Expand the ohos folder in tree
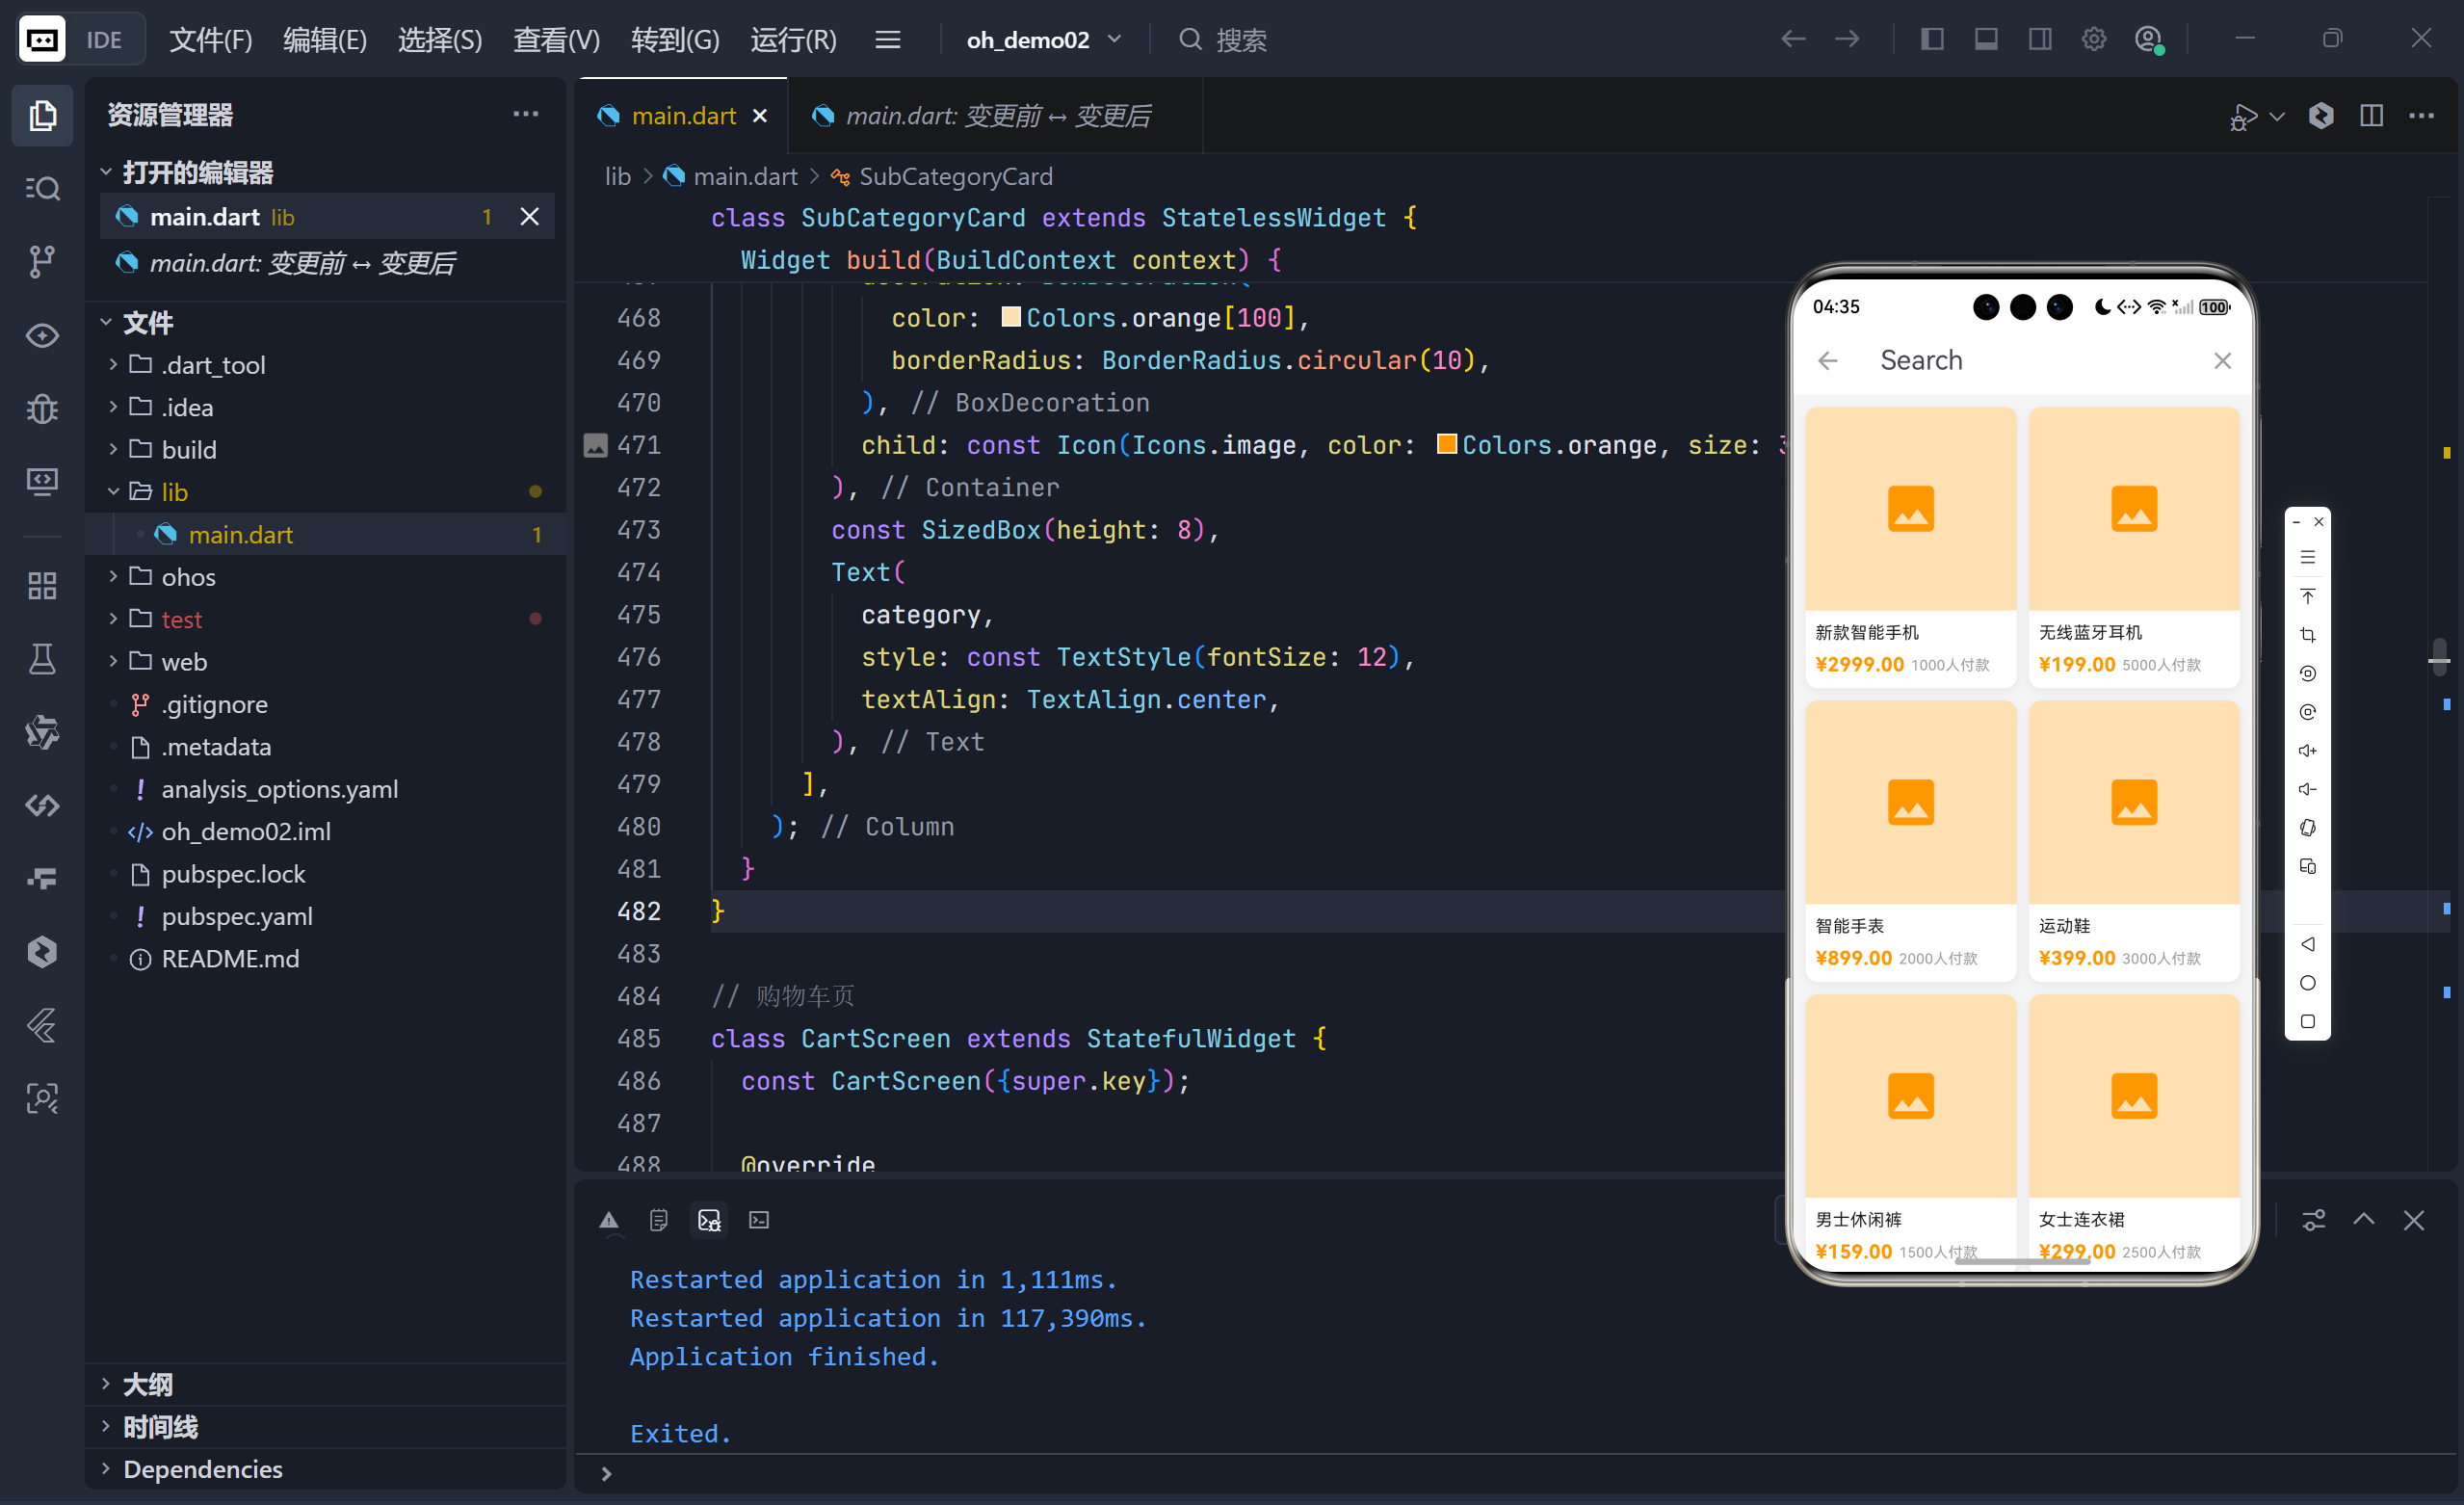 188,577
